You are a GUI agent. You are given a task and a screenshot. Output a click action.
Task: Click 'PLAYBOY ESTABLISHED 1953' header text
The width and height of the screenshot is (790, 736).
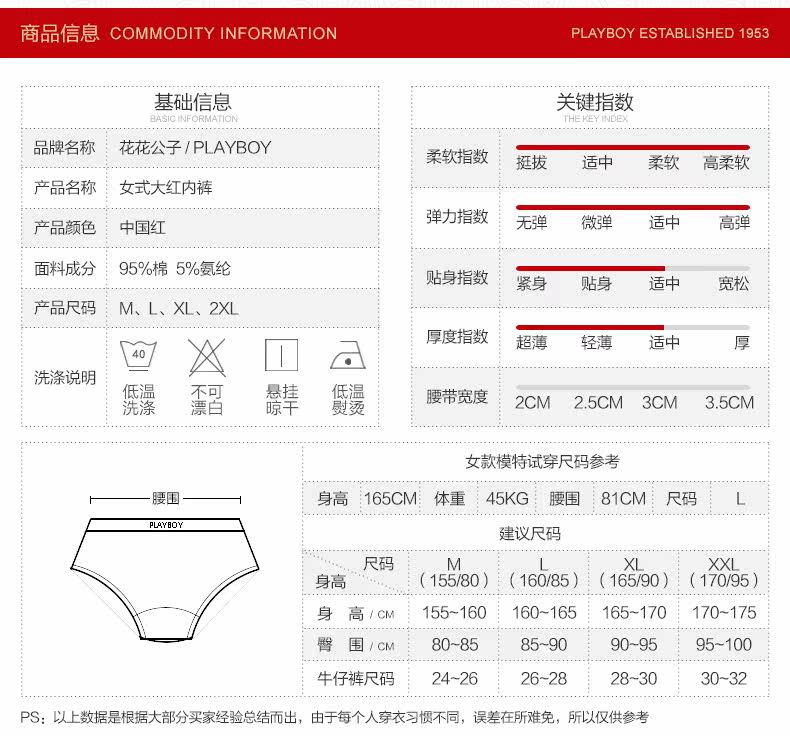670,33
